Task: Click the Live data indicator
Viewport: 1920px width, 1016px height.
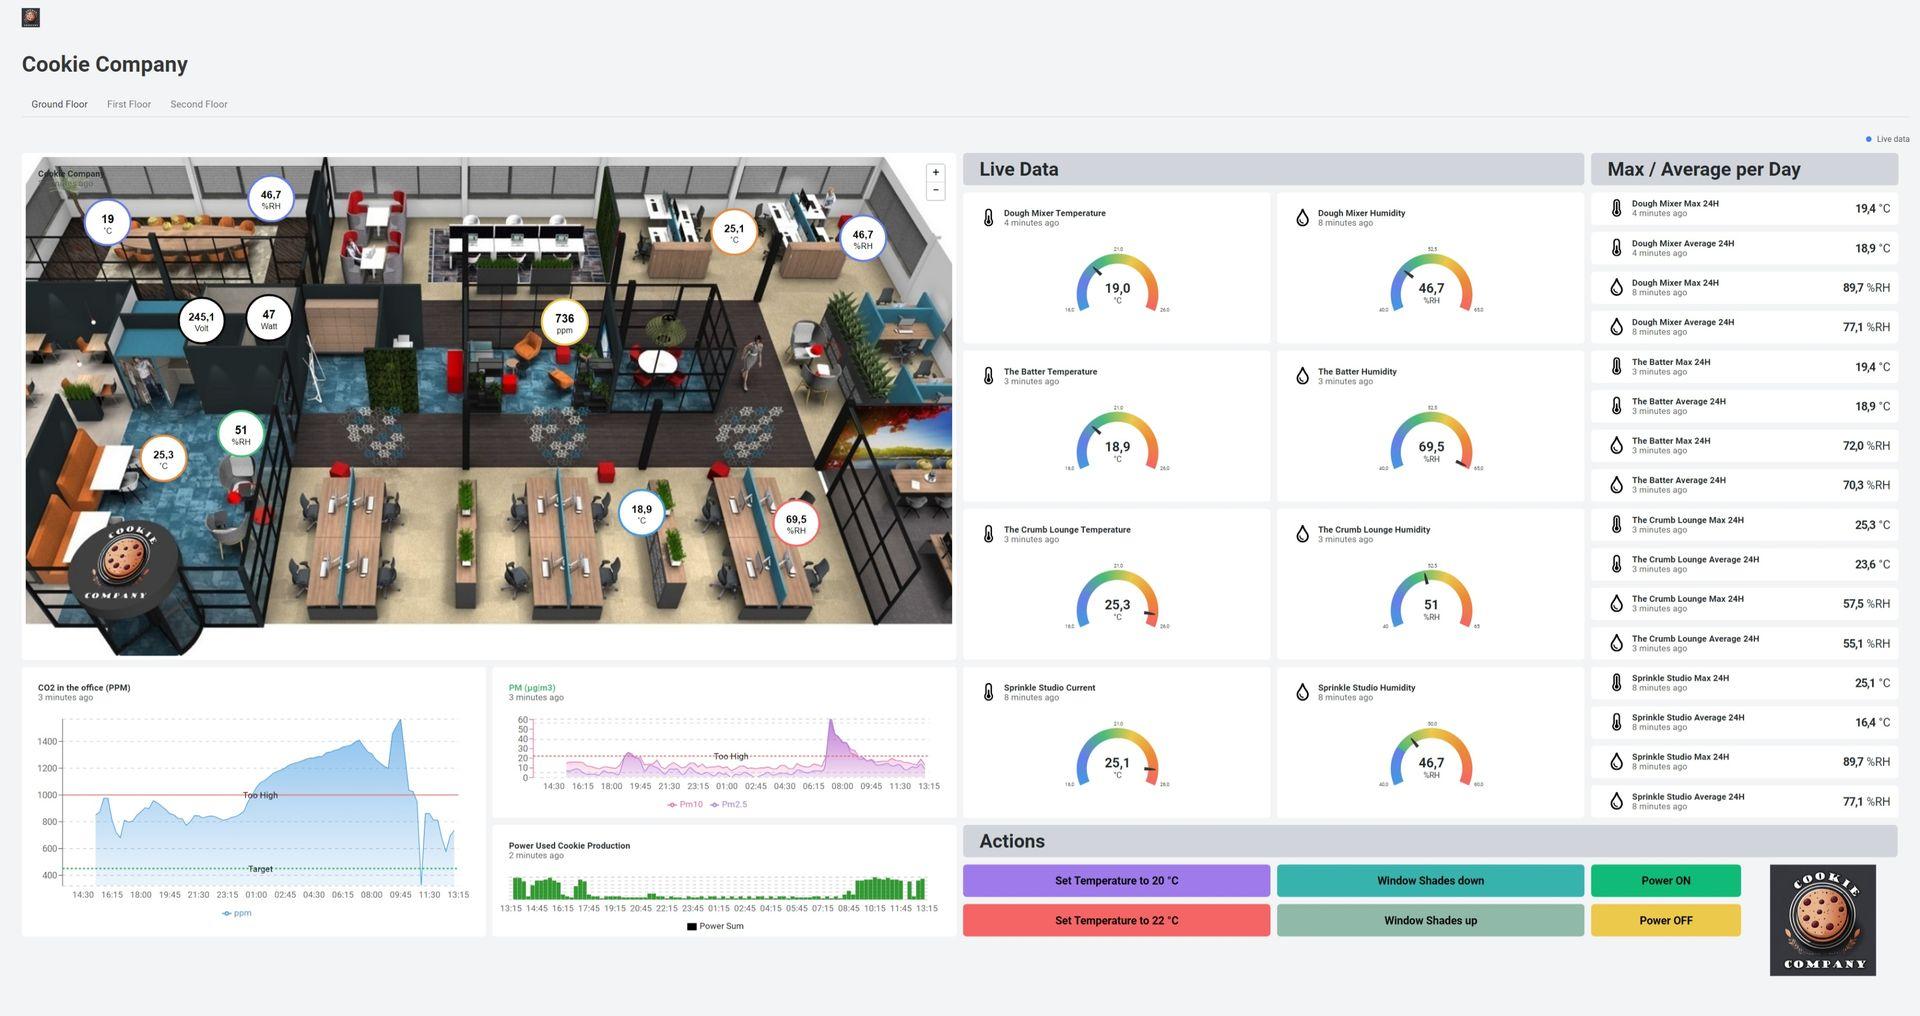Action: (x=1887, y=139)
